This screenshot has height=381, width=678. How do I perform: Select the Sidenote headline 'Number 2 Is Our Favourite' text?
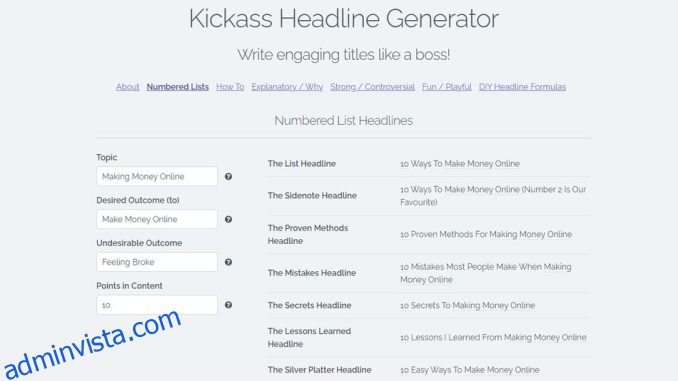pos(493,196)
